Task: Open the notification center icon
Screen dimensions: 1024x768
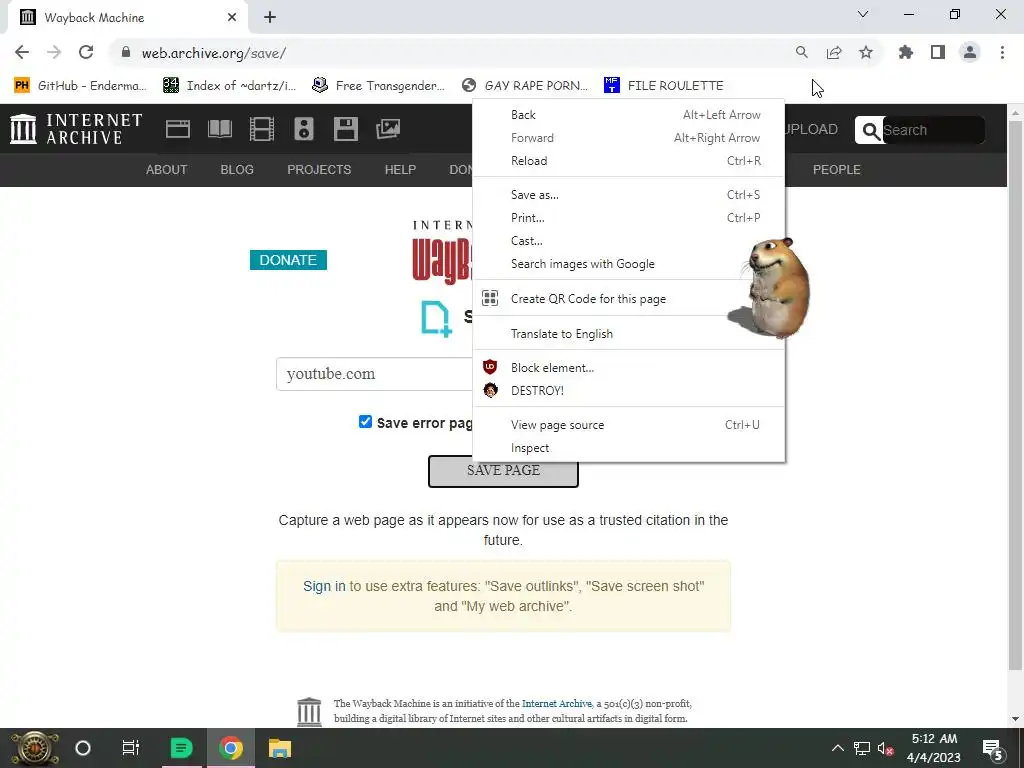Action: (x=993, y=749)
